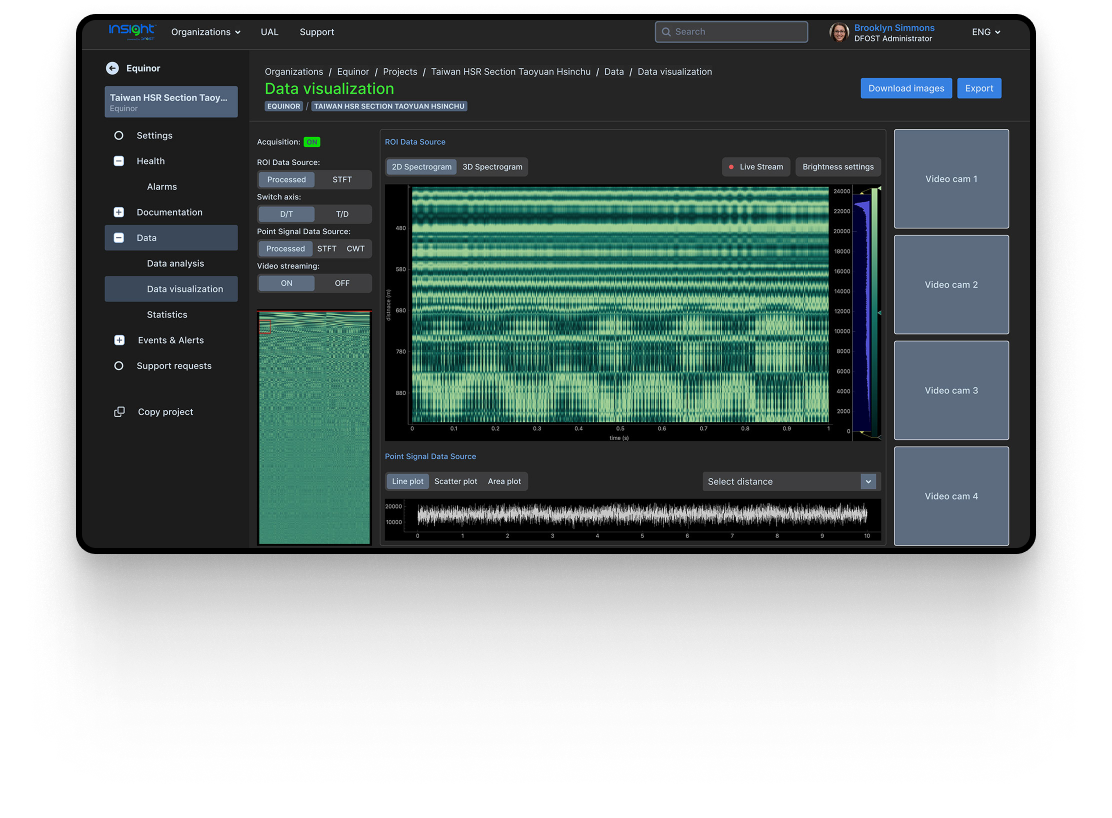Turn video streaming OFF
The image size is (1112, 818).
[x=342, y=283]
